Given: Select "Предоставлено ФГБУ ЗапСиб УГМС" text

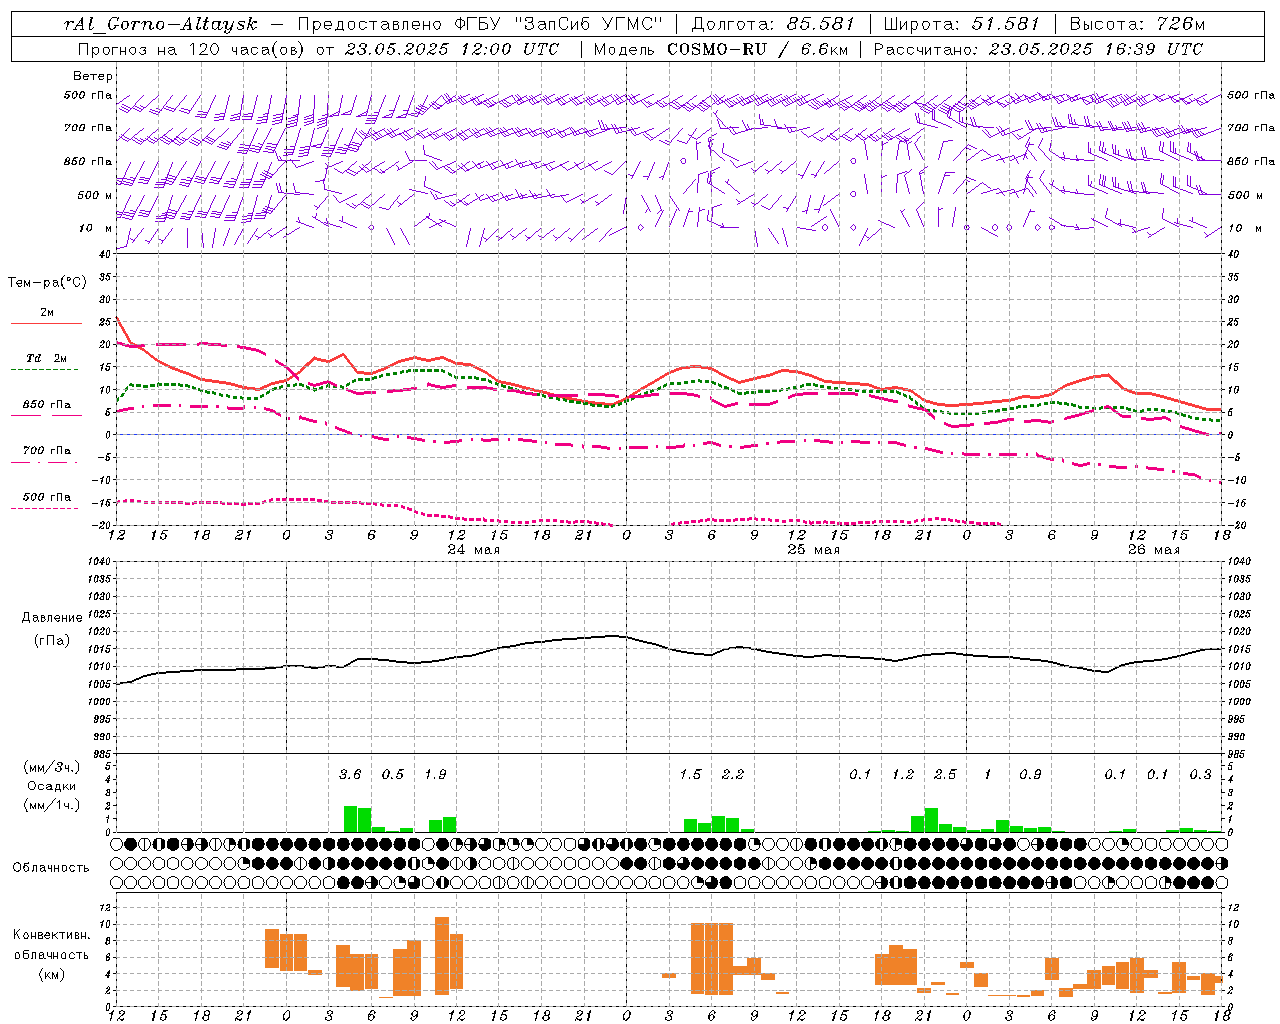Looking at the screenshot, I should [x=480, y=24].
